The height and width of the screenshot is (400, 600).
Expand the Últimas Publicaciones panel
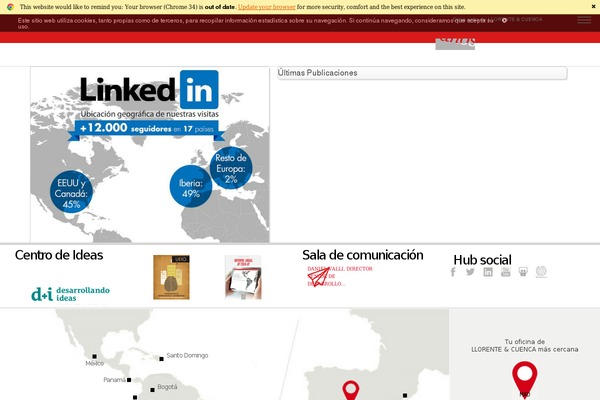[x=420, y=73]
